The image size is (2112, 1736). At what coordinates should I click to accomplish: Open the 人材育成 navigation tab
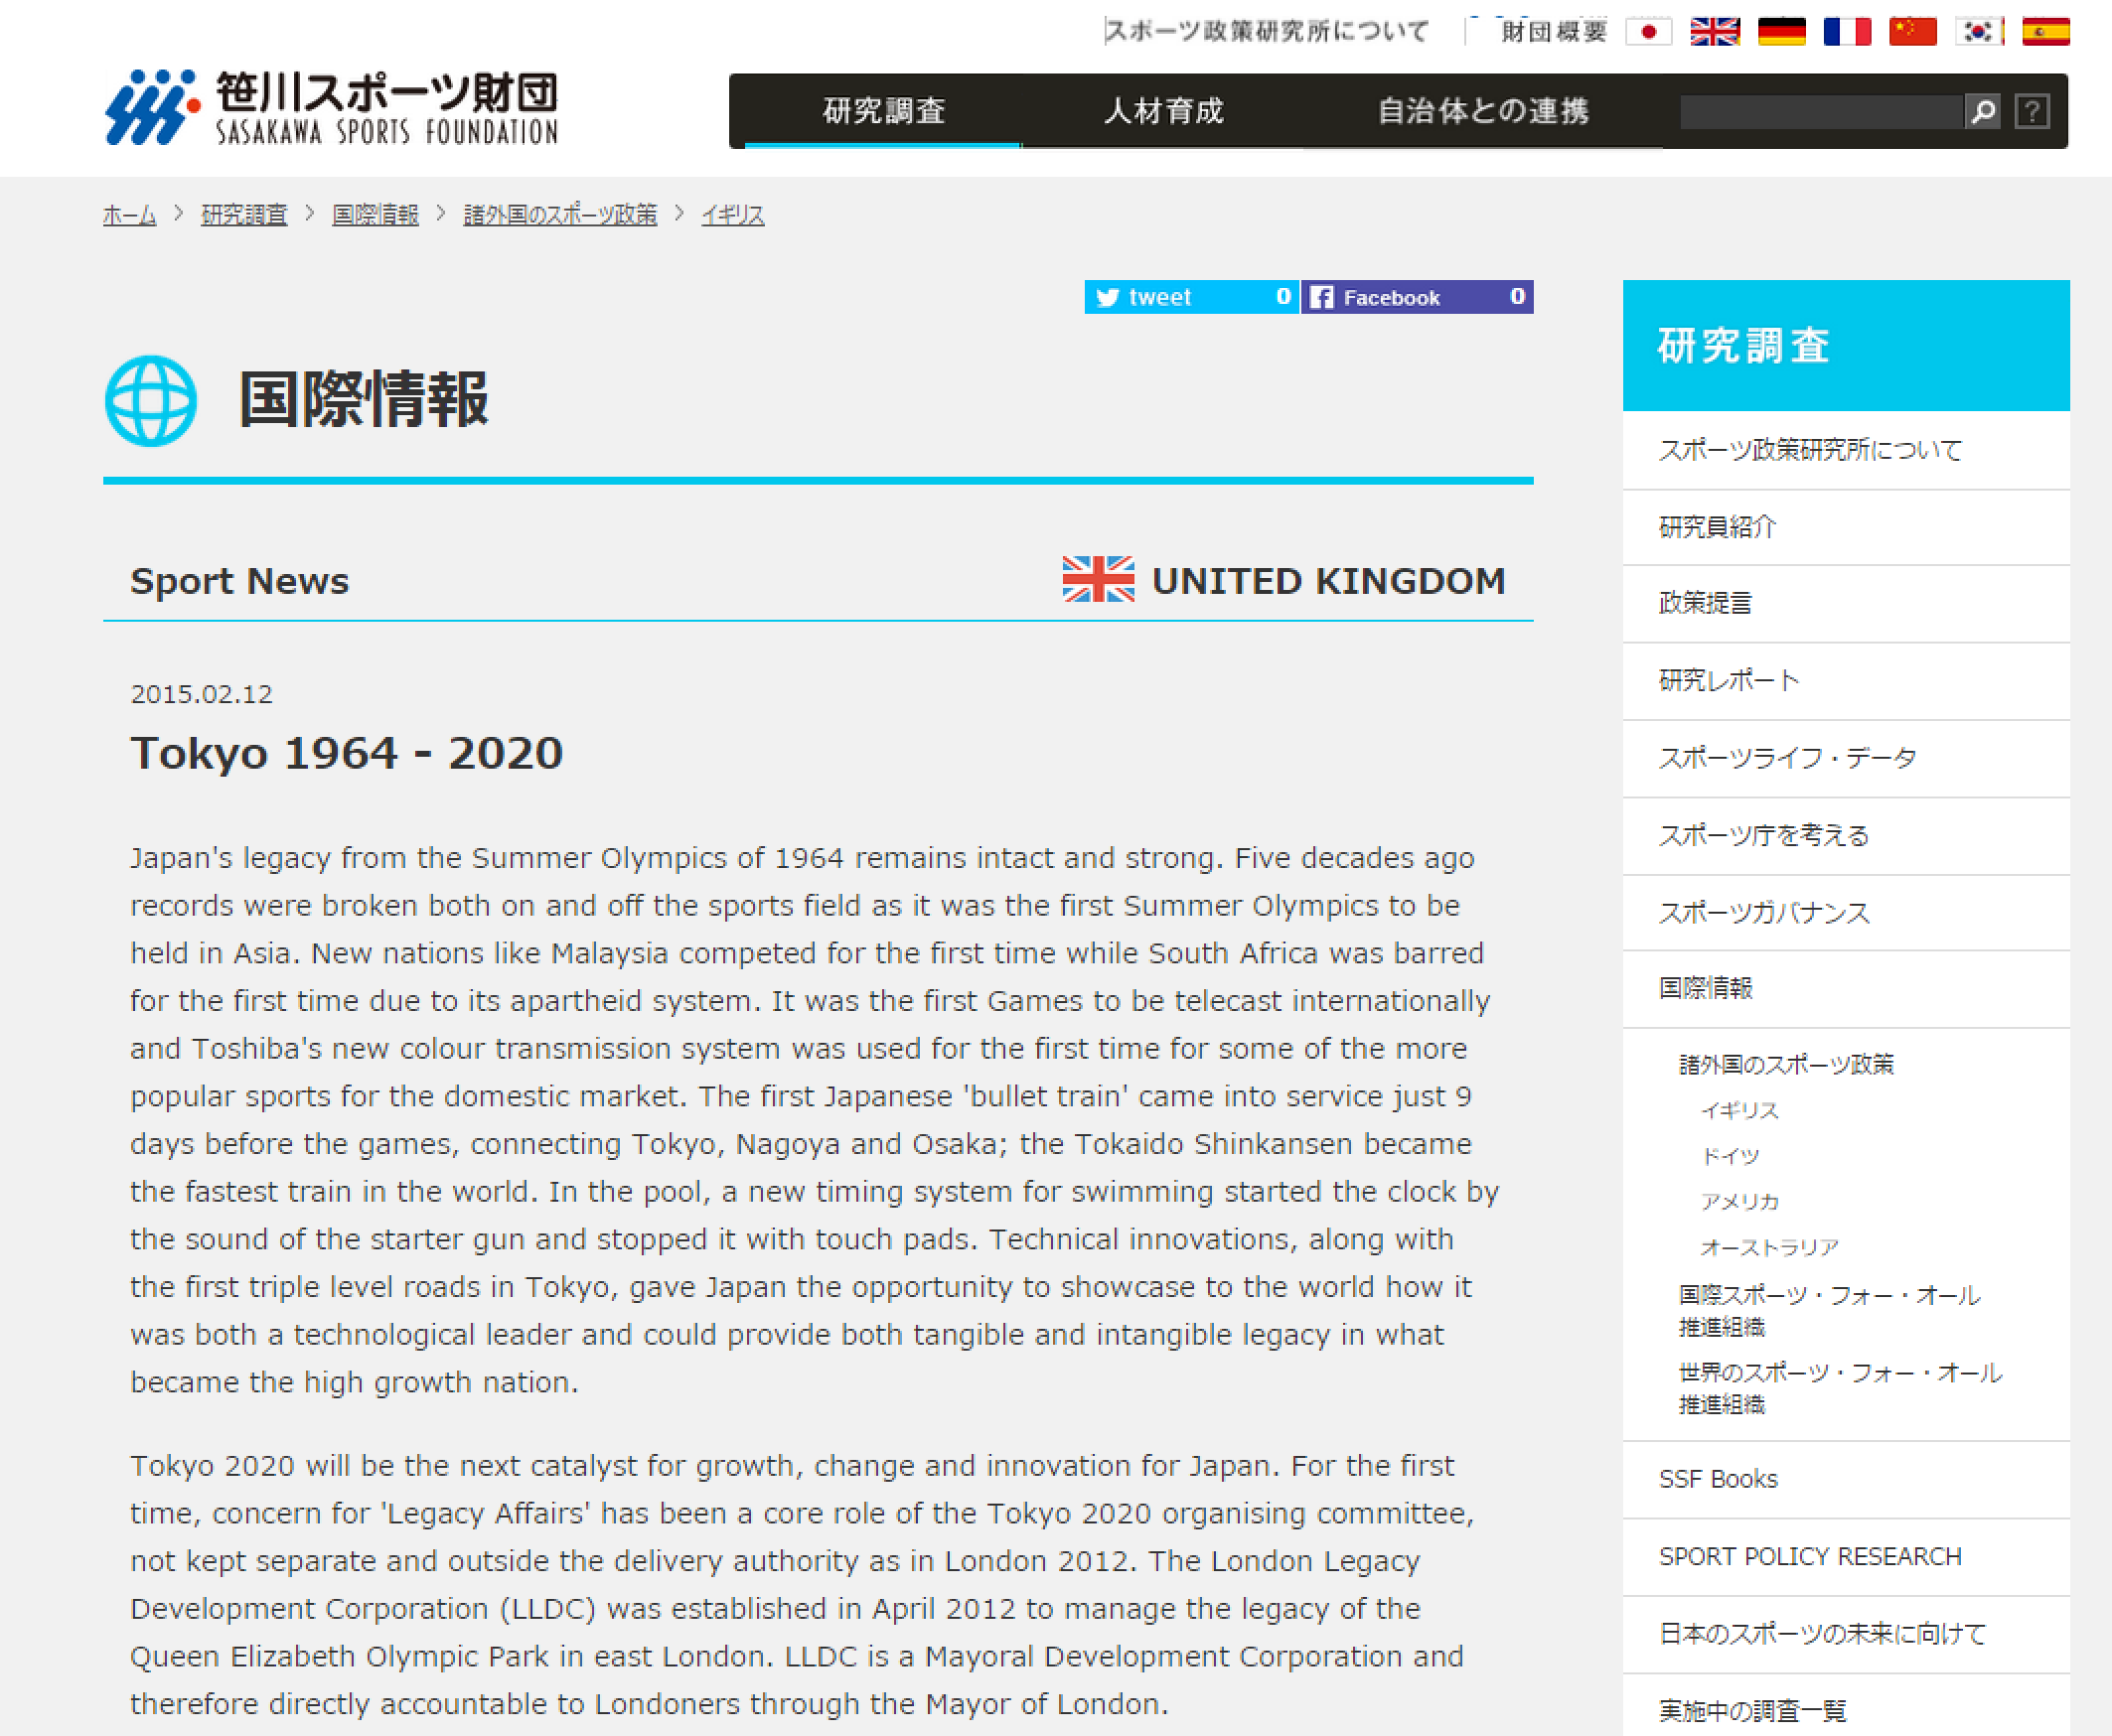[1163, 111]
